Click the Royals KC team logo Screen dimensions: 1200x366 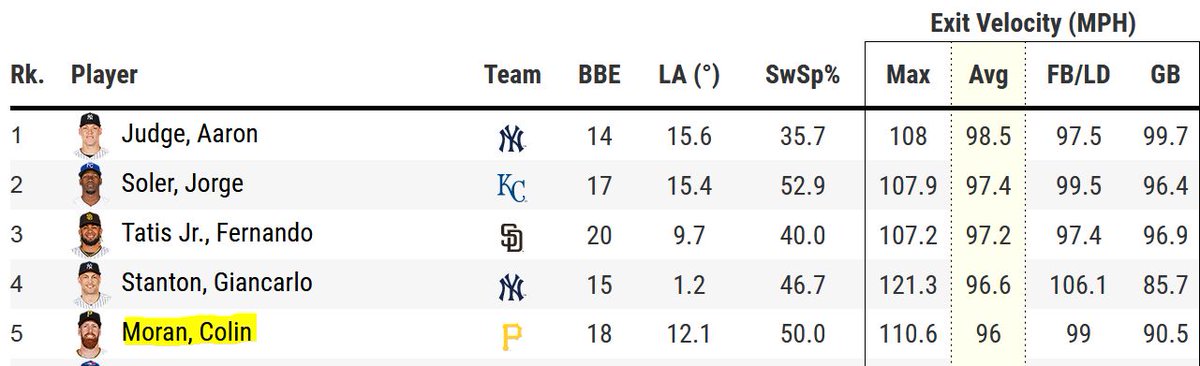pos(511,188)
